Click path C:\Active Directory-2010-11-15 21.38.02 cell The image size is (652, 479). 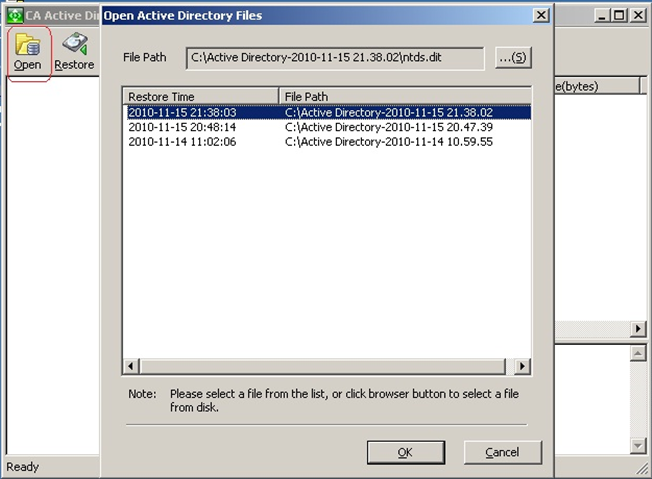pyautogui.click(x=389, y=113)
